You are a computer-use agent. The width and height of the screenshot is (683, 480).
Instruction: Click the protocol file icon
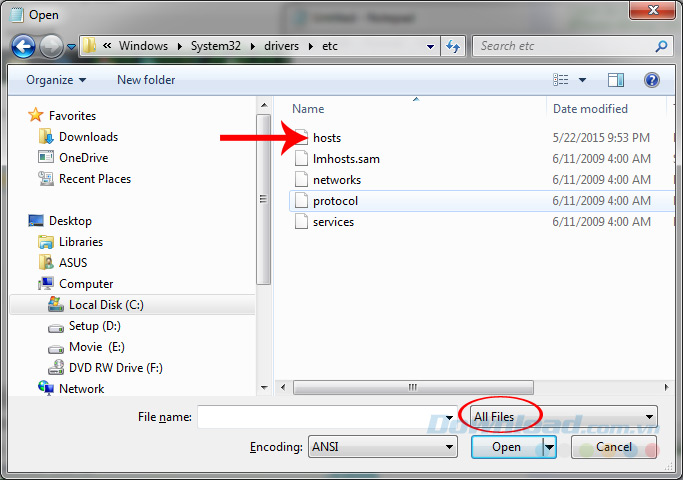301,200
